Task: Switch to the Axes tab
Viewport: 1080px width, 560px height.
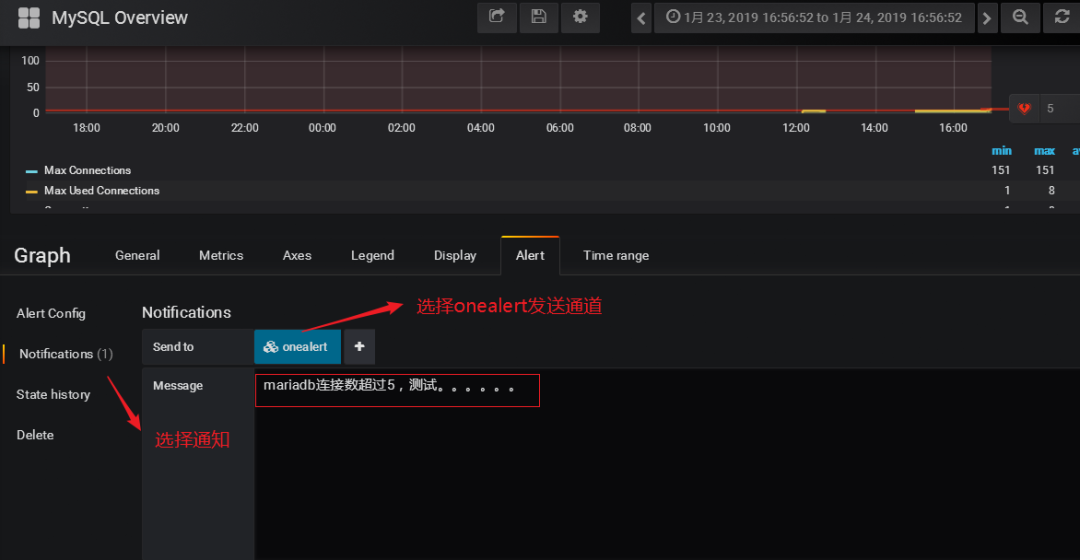Action: (x=297, y=256)
